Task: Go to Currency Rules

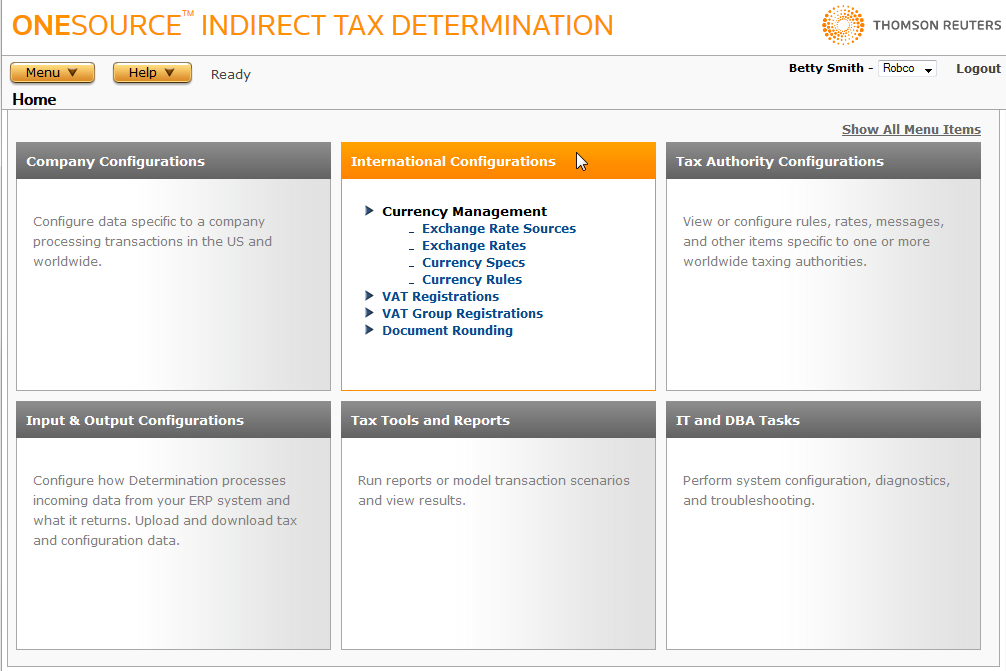Action: (x=472, y=279)
